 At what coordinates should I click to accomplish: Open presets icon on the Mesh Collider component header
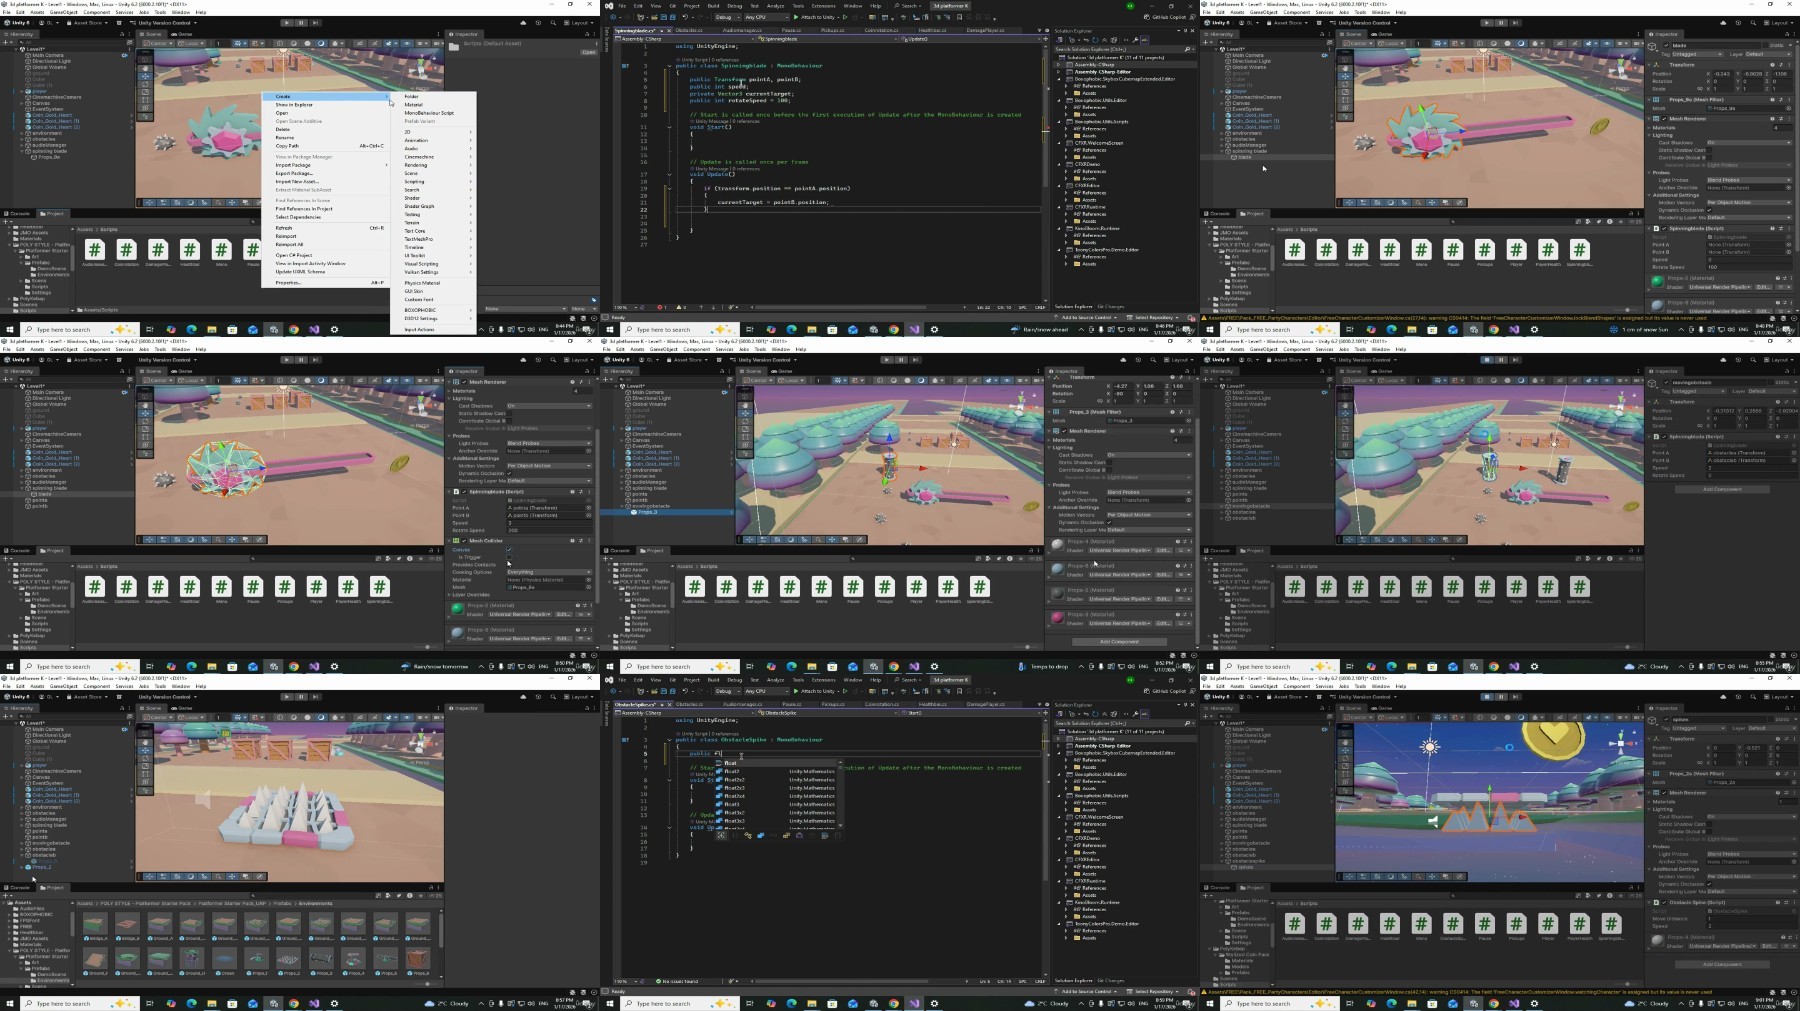[580, 541]
